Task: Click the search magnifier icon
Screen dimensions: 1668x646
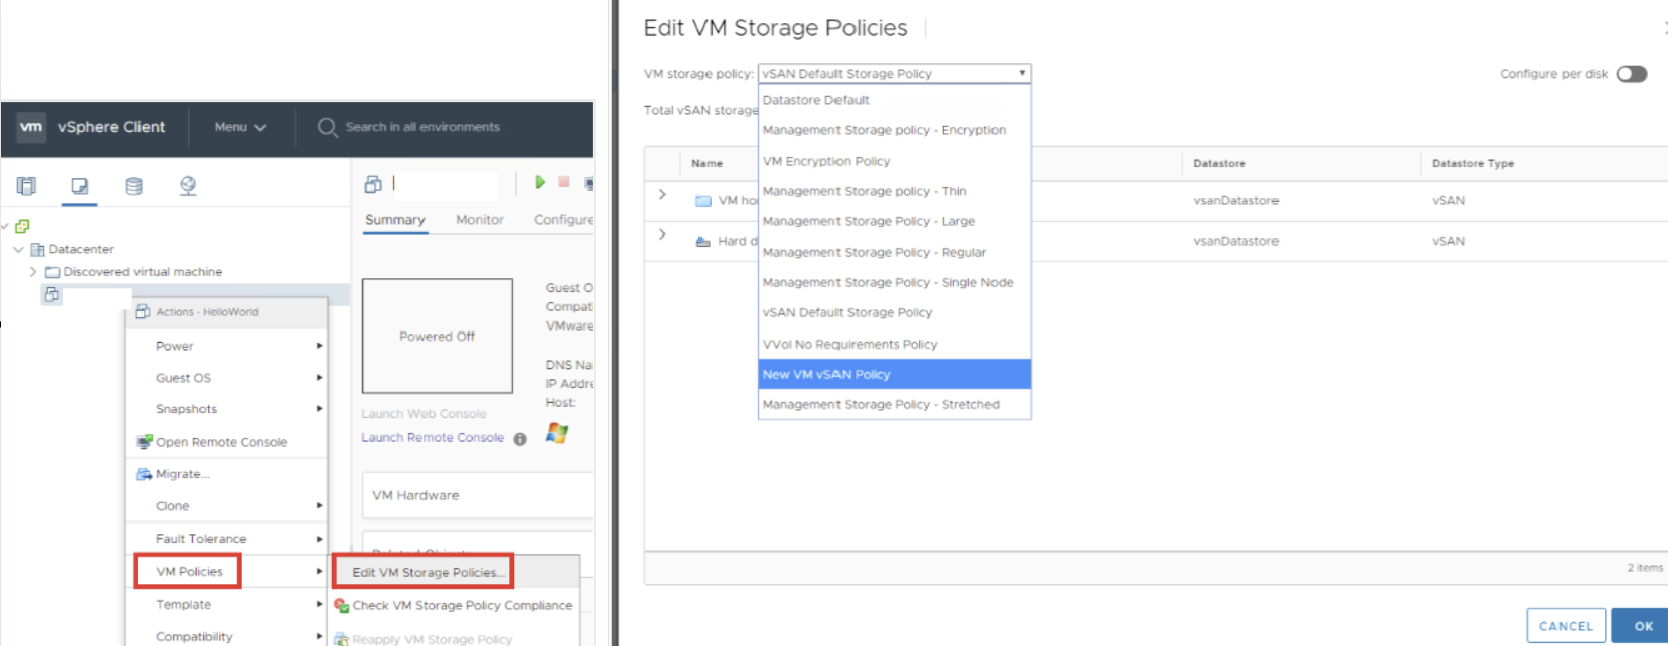Action: click(327, 127)
